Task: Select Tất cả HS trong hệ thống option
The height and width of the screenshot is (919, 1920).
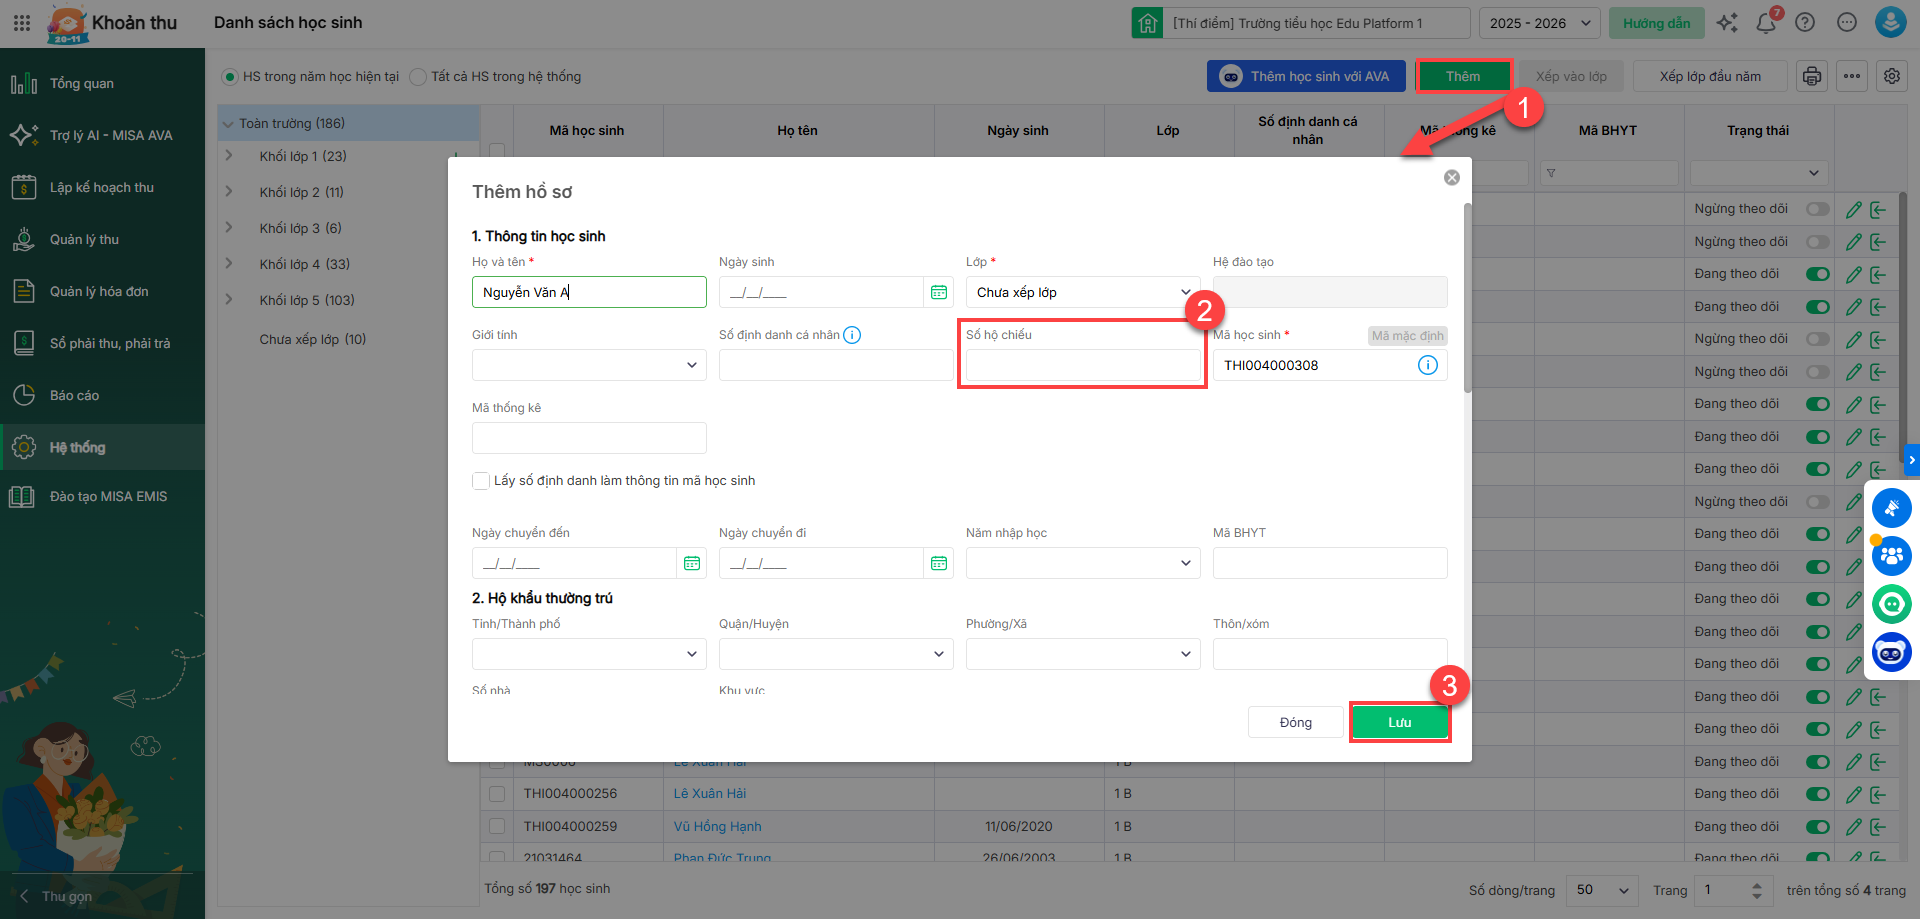Action: point(419,77)
